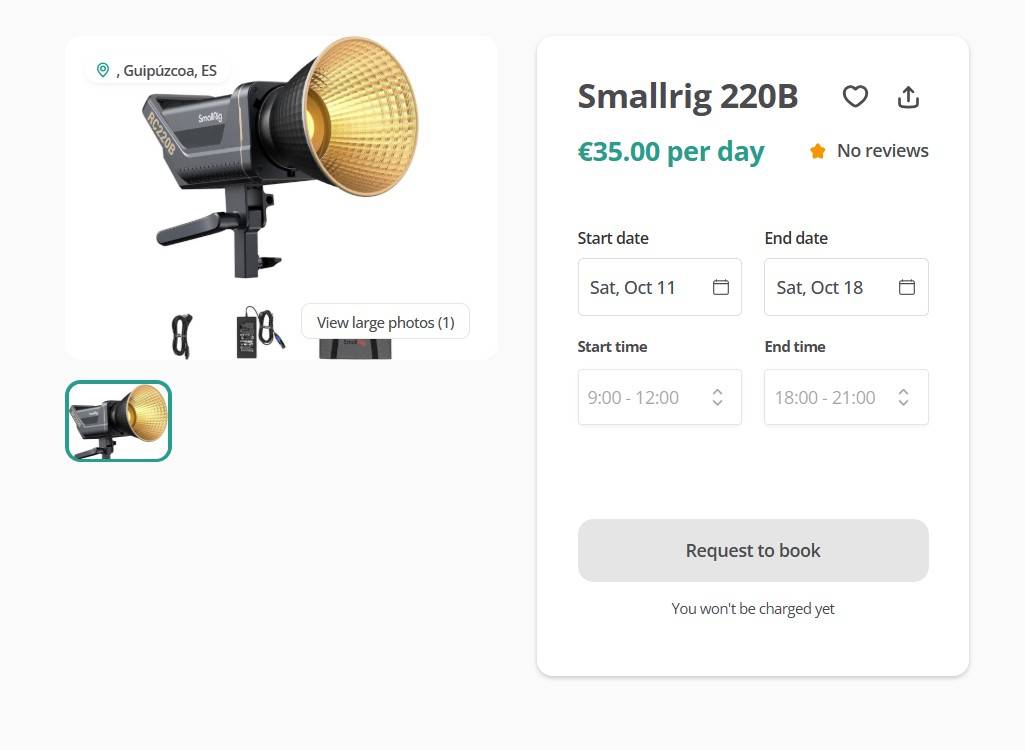Click the share icon beside the title
The height and width of the screenshot is (750, 1025).
[x=908, y=97]
